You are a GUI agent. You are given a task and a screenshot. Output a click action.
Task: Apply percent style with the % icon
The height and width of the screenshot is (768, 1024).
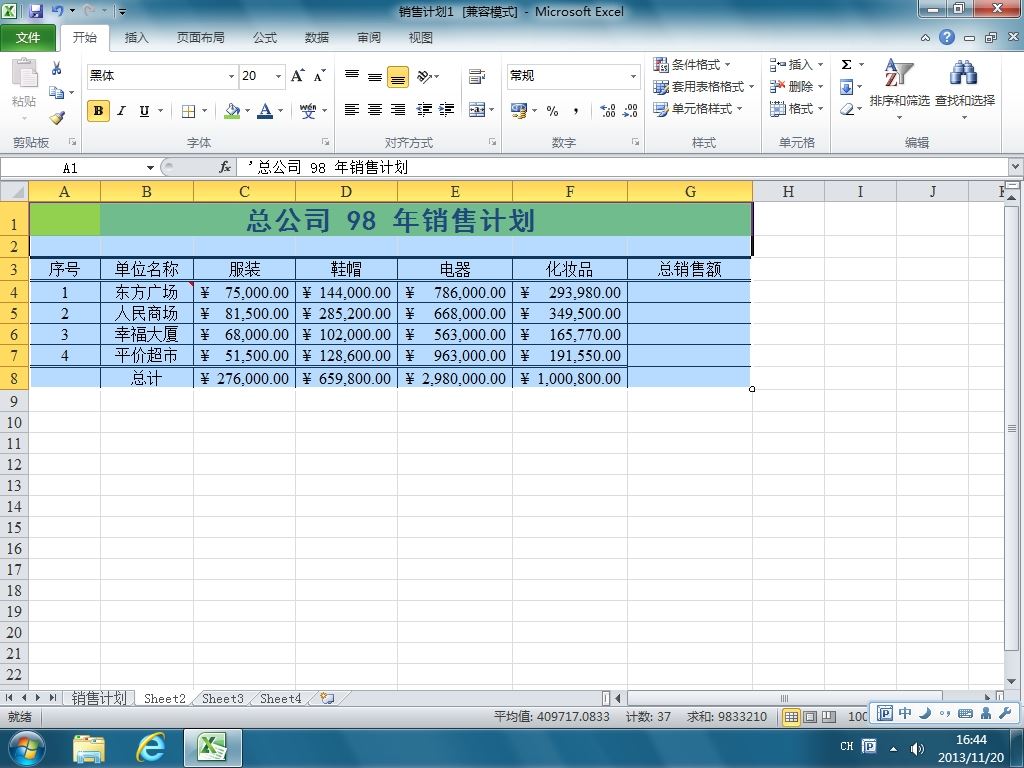point(552,111)
